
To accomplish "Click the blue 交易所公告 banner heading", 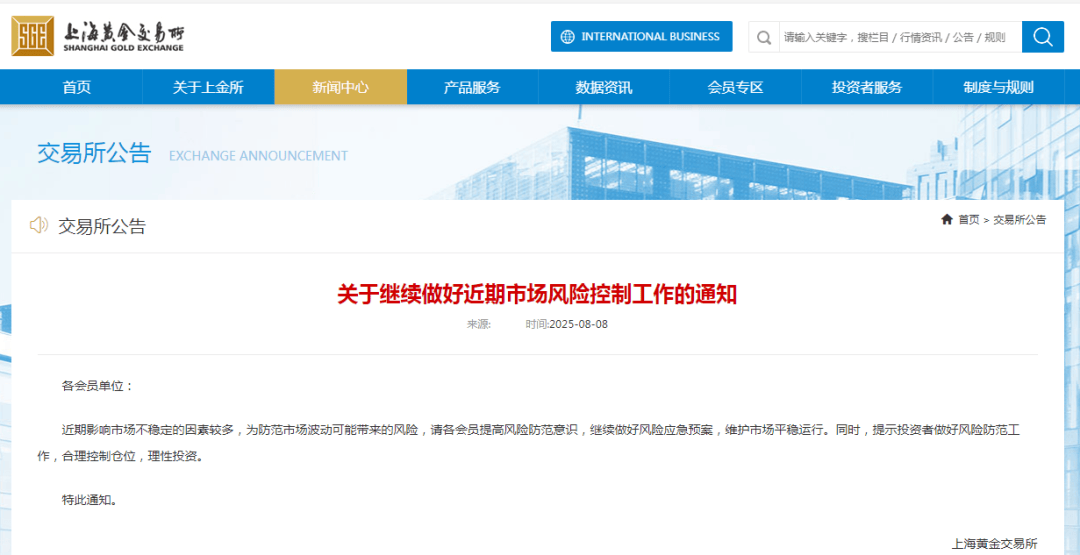I will click(94, 153).
